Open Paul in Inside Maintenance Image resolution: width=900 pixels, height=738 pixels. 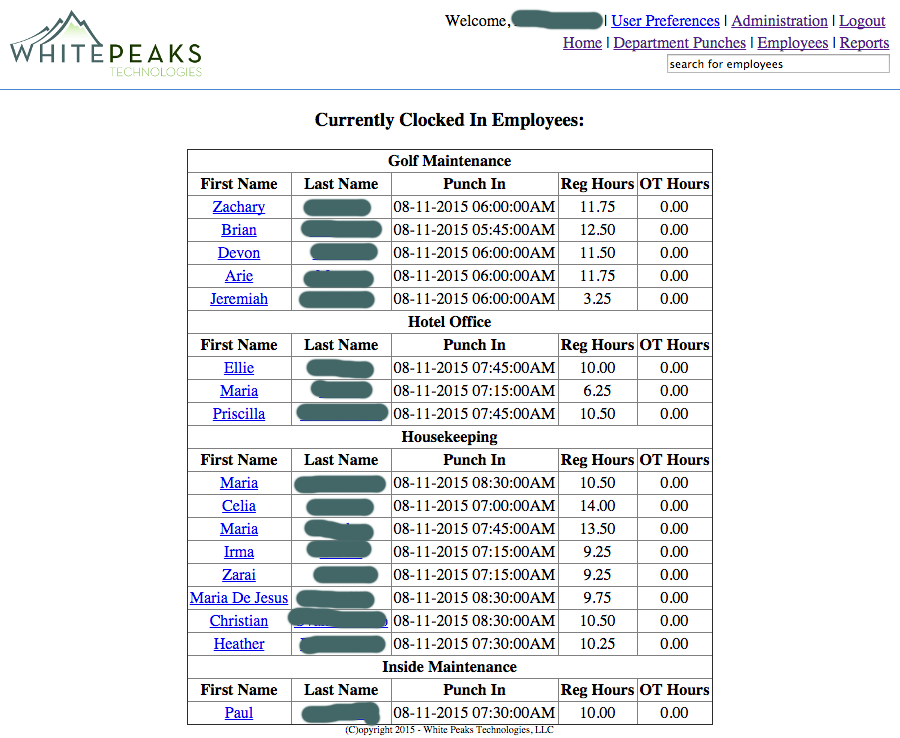[x=239, y=712]
